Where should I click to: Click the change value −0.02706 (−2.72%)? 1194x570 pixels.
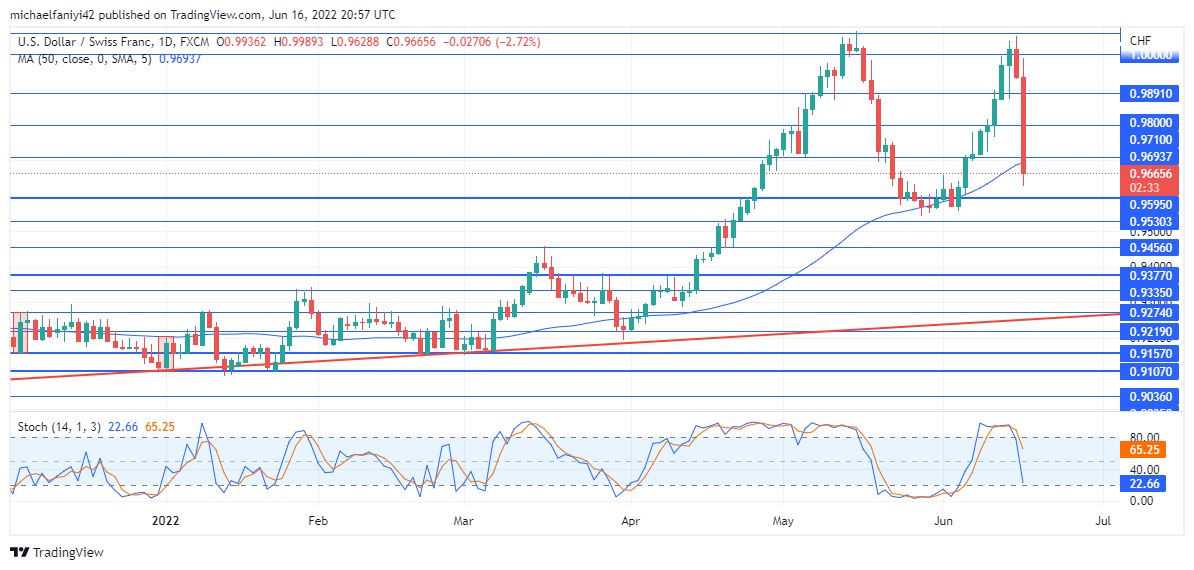493,43
